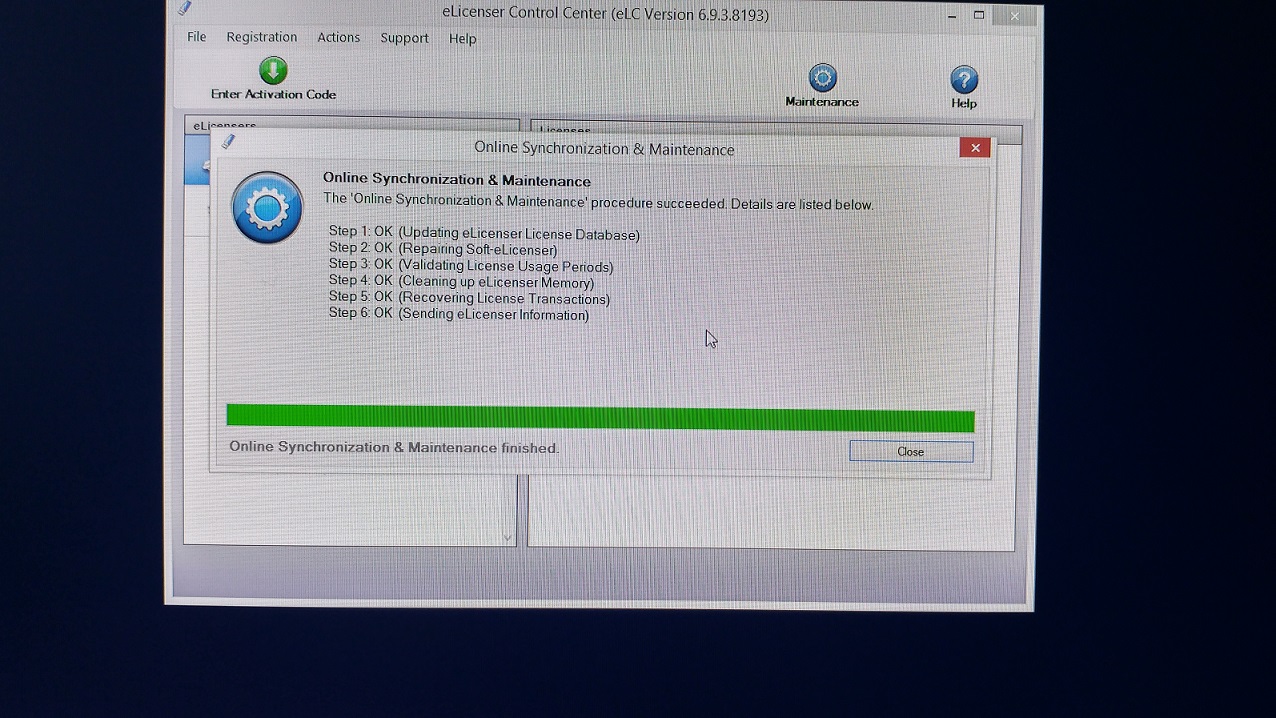Open the Support menu
Image resolution: width=1276 pixels, height=718 pixels.
404,38
